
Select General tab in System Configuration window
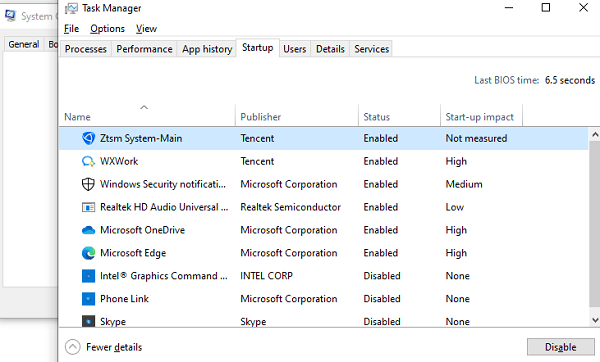[x=24, y=44]
